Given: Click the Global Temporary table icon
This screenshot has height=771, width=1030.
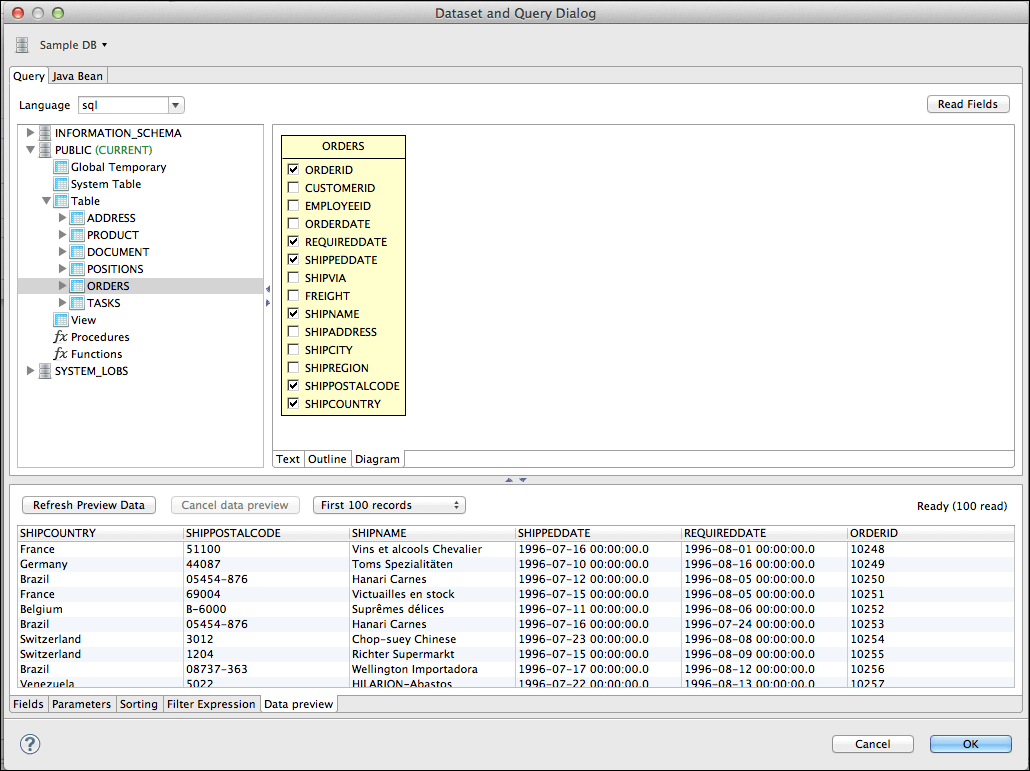Looking at the screenshot, I should 61,167.
